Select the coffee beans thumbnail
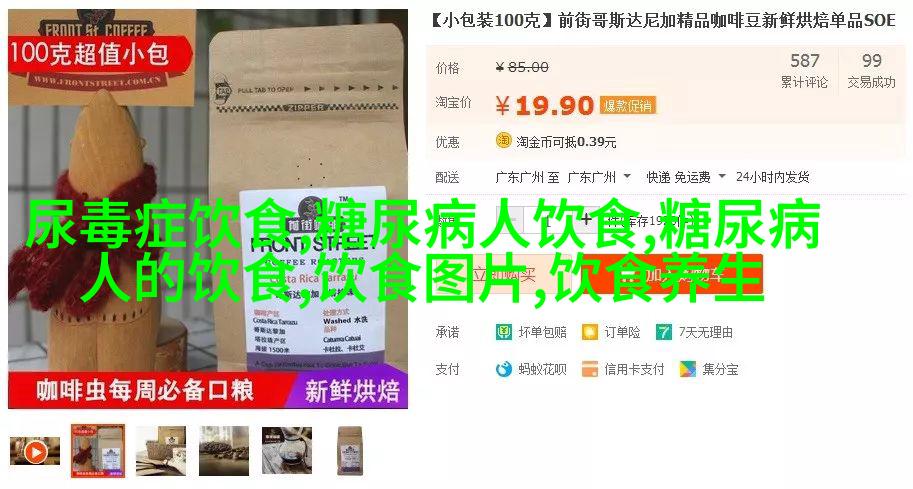The image size is (913, 489). pyautogui.click(x=224, y=451)
